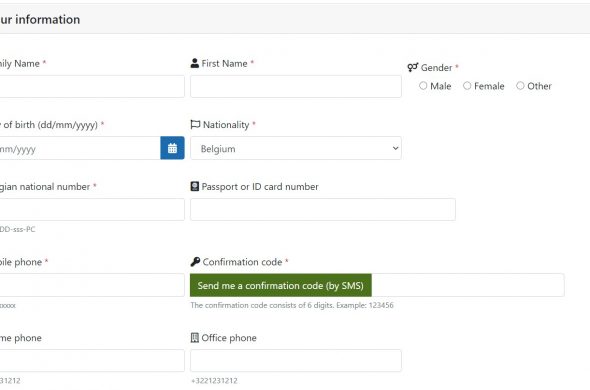This screenshot has width=590, height=390.
Task: Select the Female gender option
Action: pyautogui.click(x=467, y=86)
